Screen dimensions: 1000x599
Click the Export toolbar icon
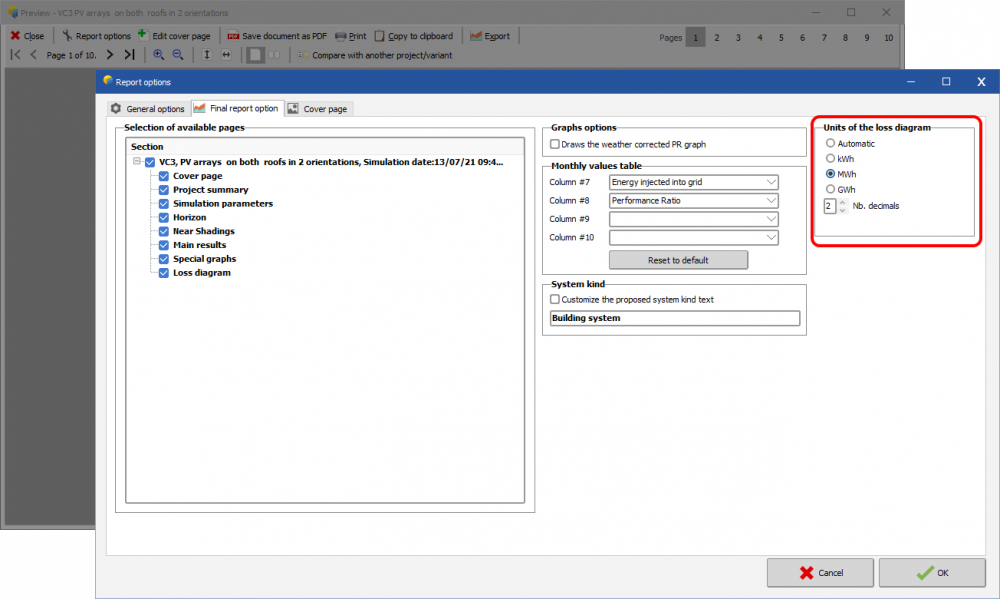[x=476, y=36]
